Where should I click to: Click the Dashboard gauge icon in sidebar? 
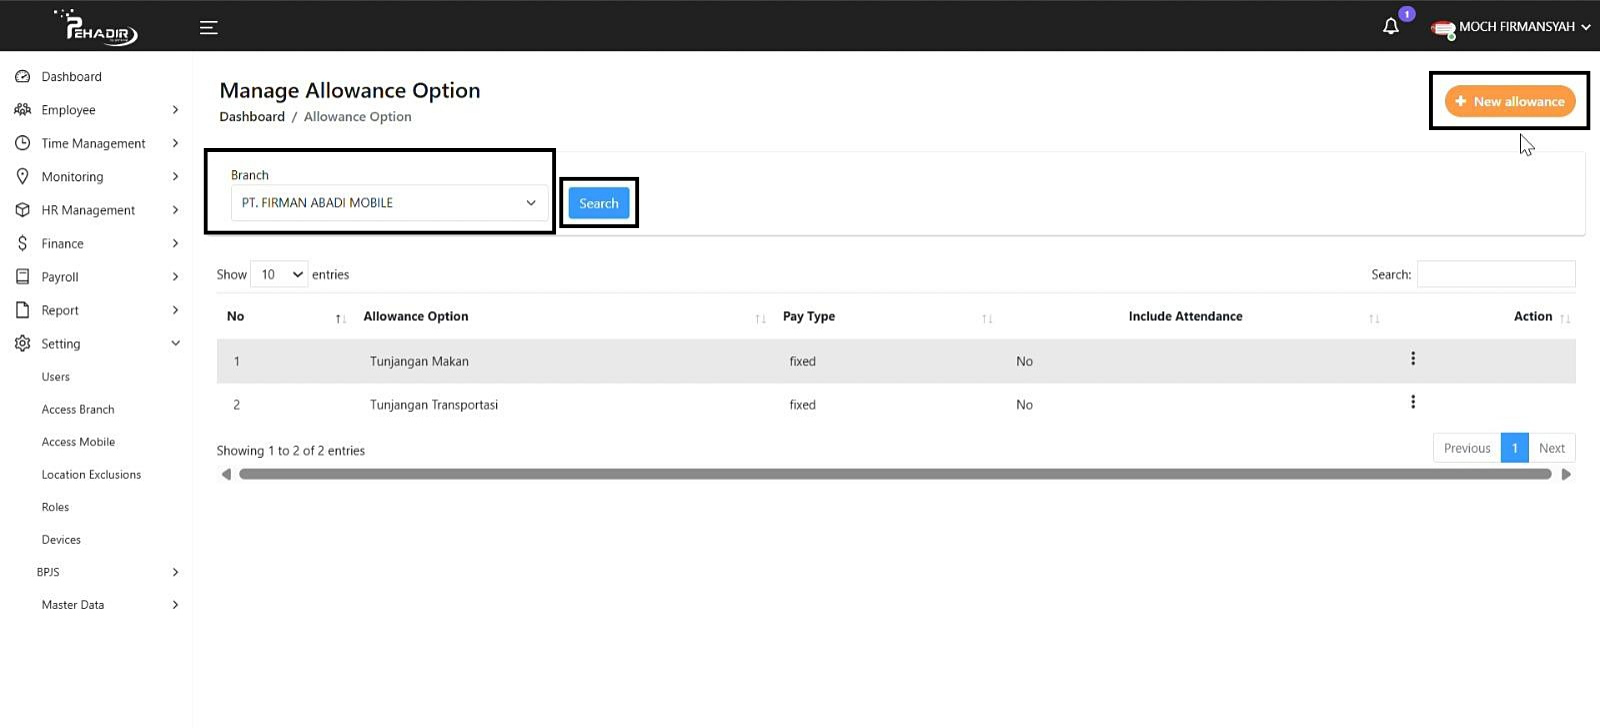point(23,77)
